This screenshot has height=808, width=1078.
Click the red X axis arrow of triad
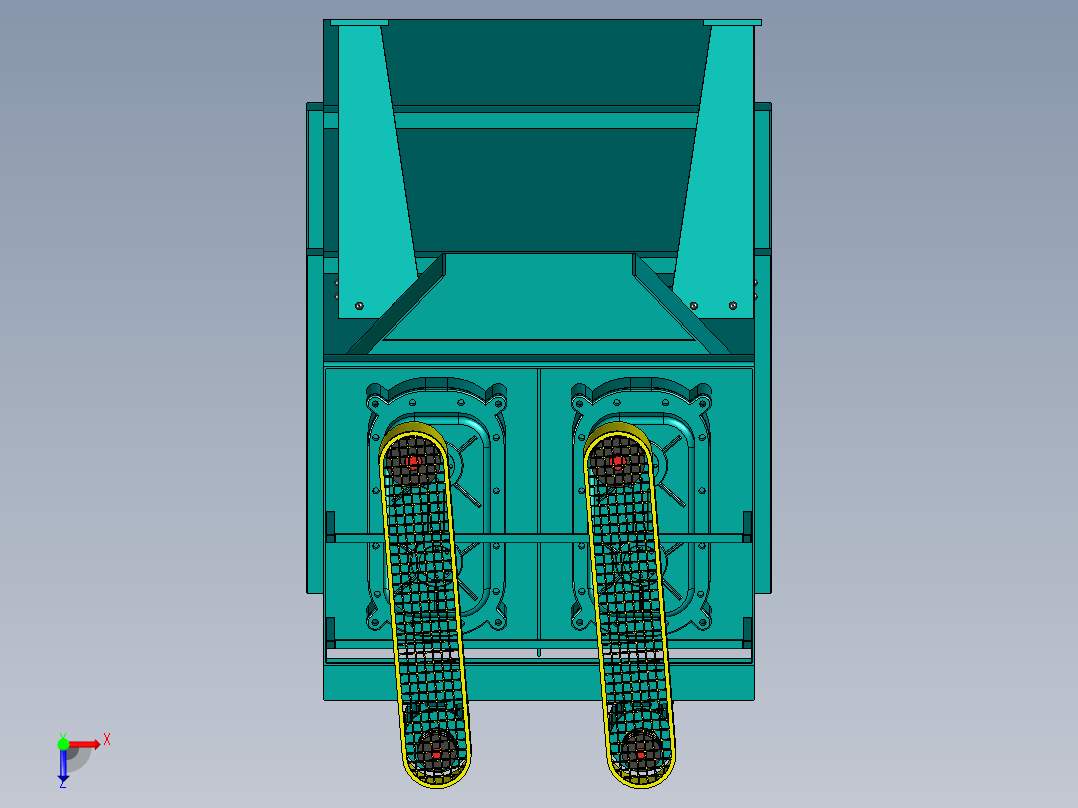click(x=85, y=744)
